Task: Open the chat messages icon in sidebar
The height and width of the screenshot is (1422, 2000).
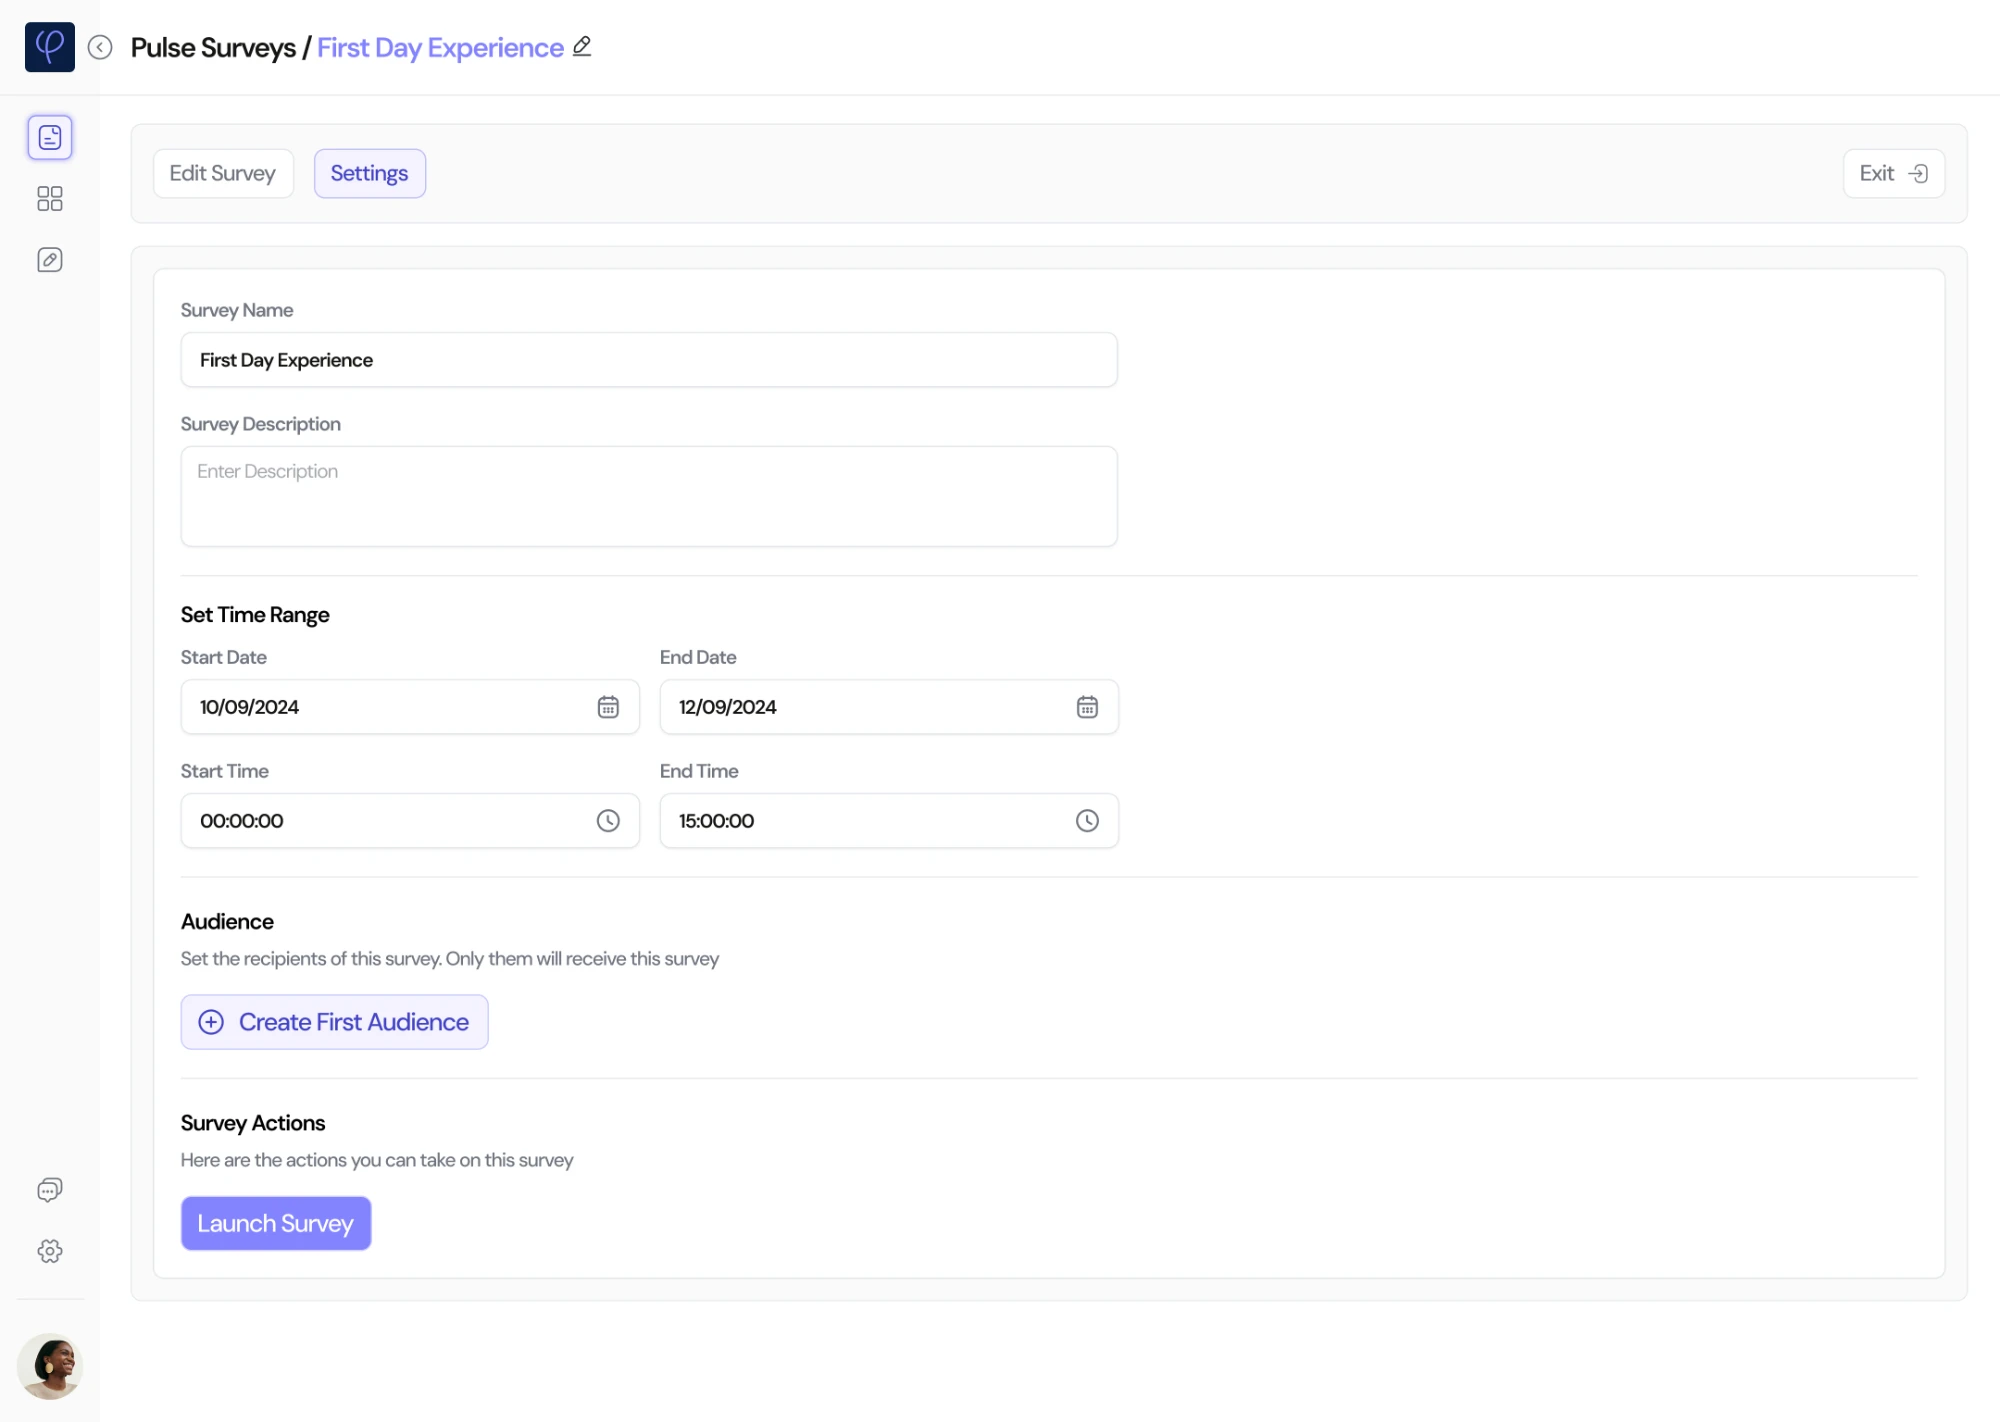Action: [x=50, y=1189]
